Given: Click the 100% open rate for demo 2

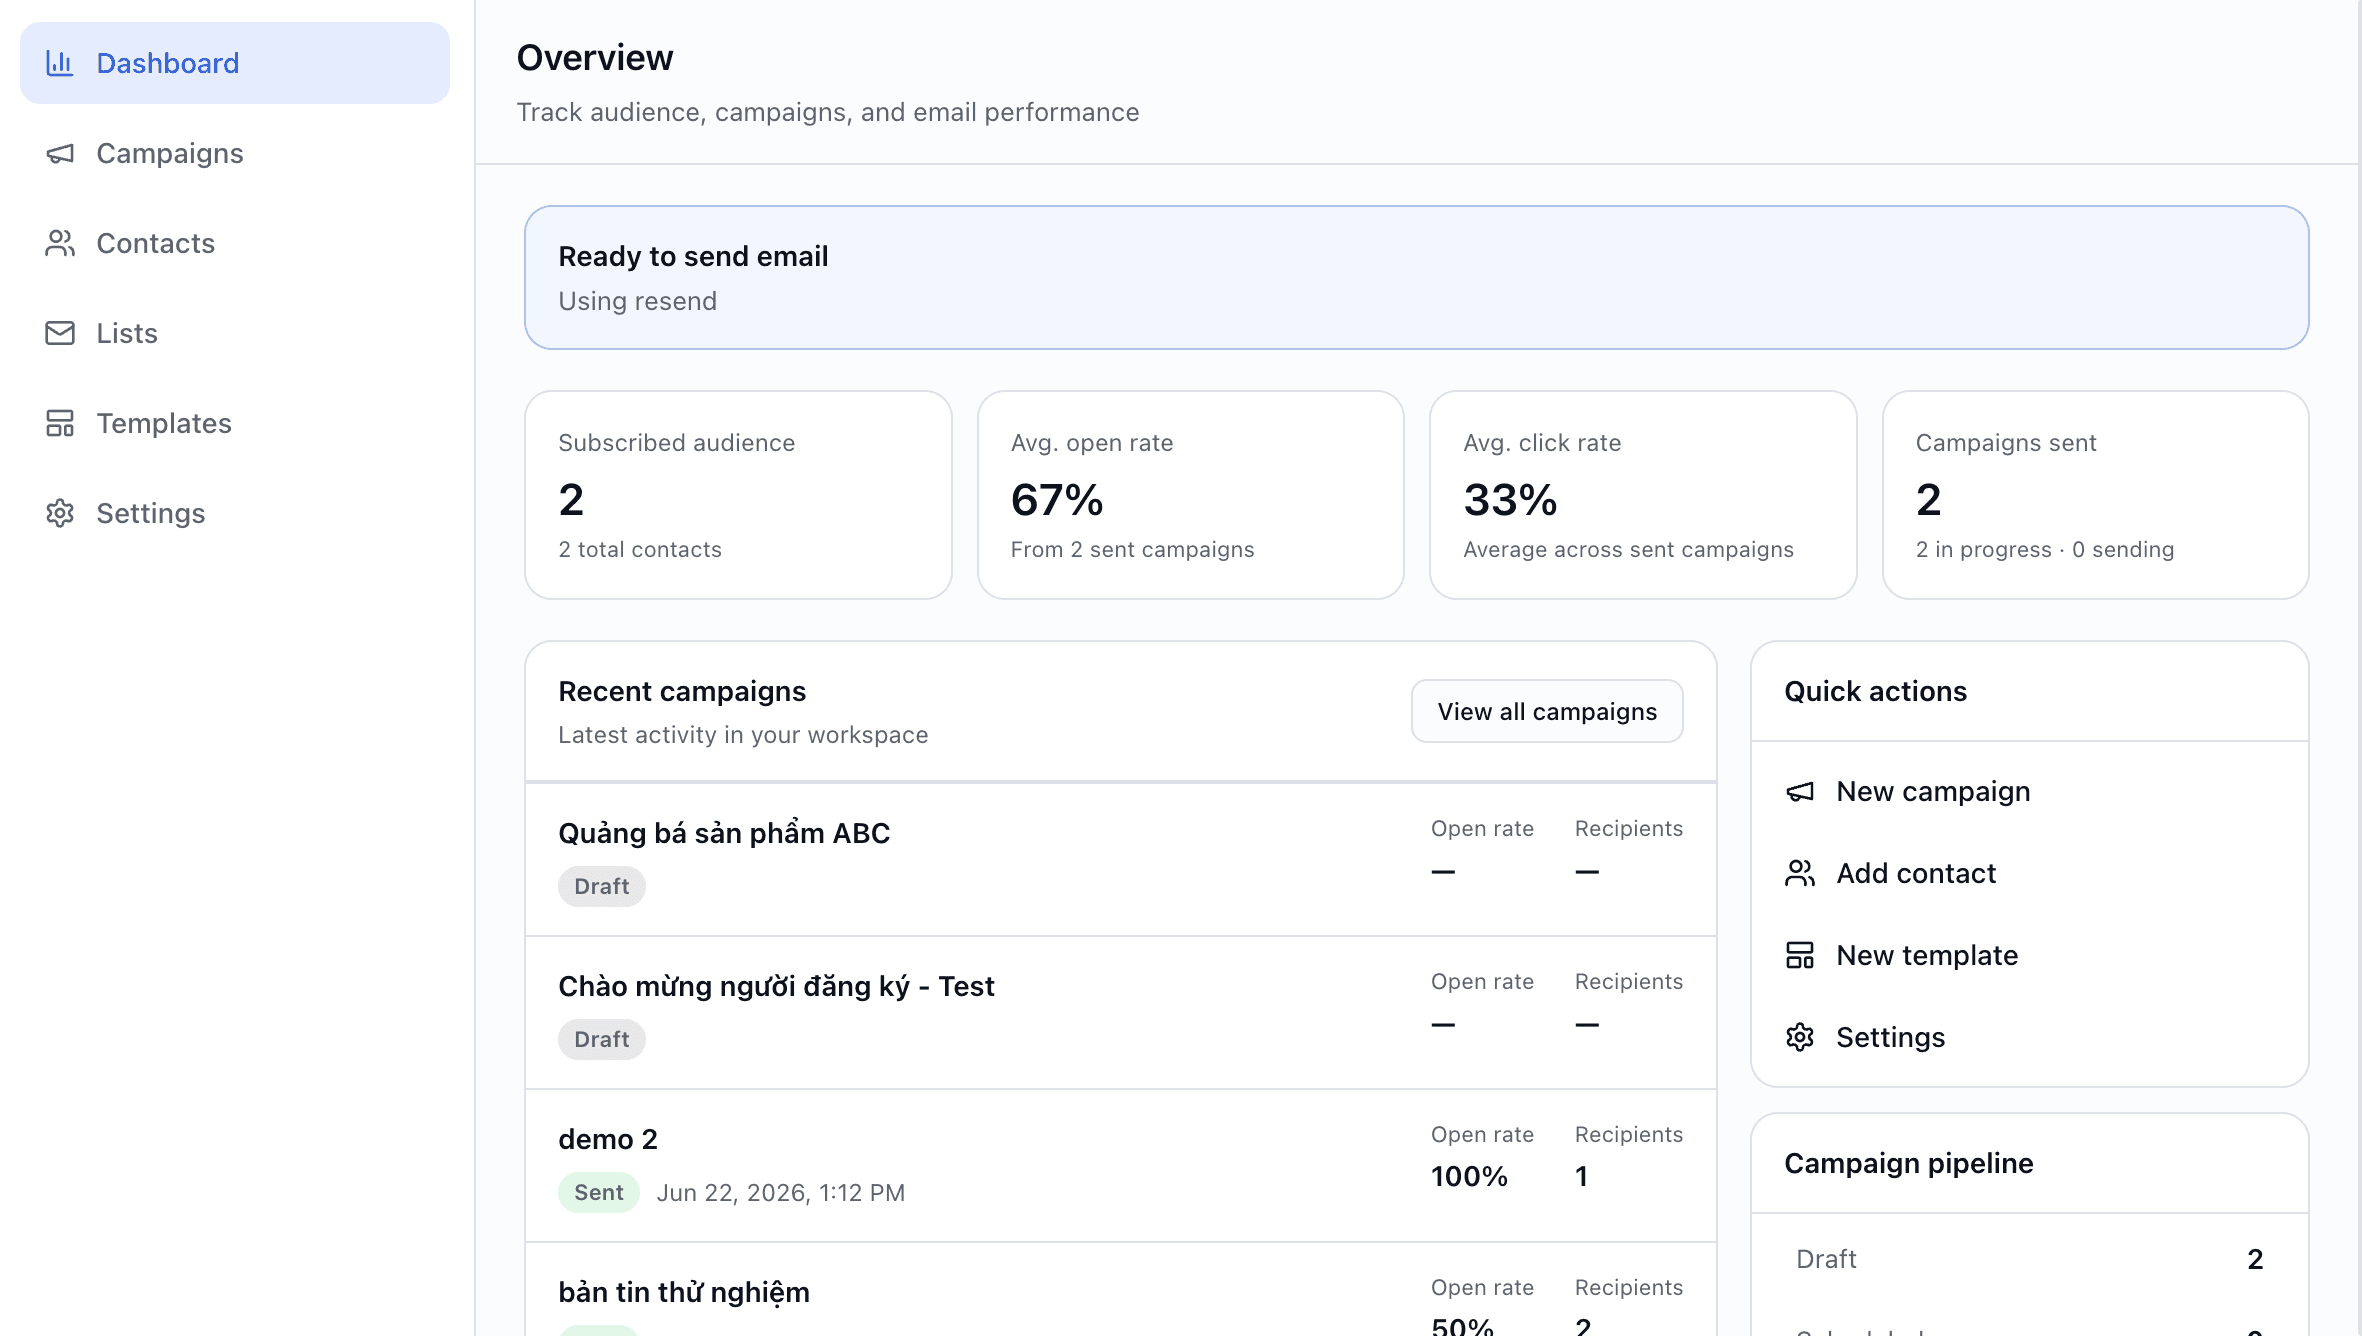Looking at the screenshot, I should 1469,1177.
